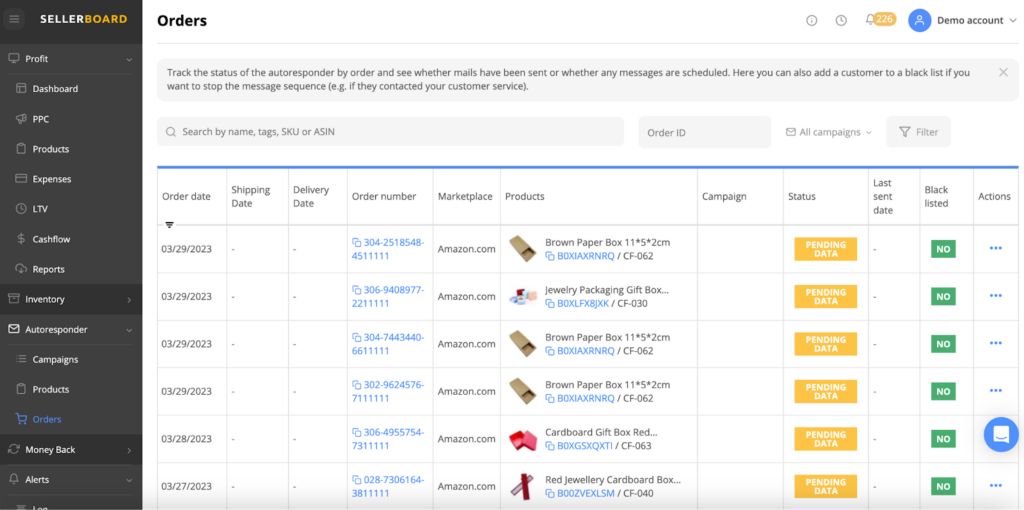Click the clock history icon
This screenshot has width=1024, height=510.
tap(841, 20)
